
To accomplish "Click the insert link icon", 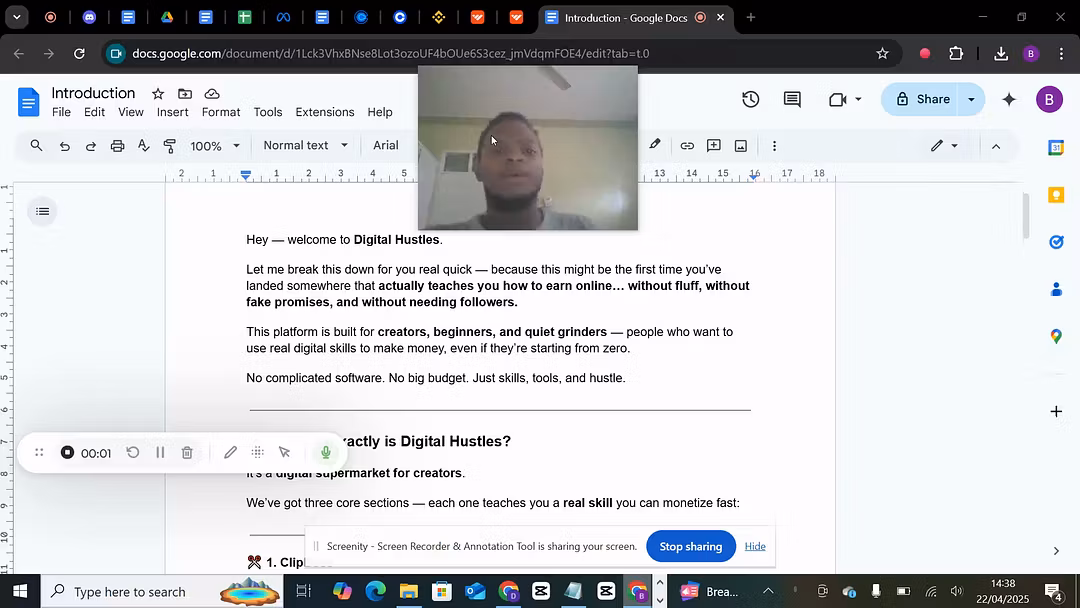I will (x=687, y=146).
